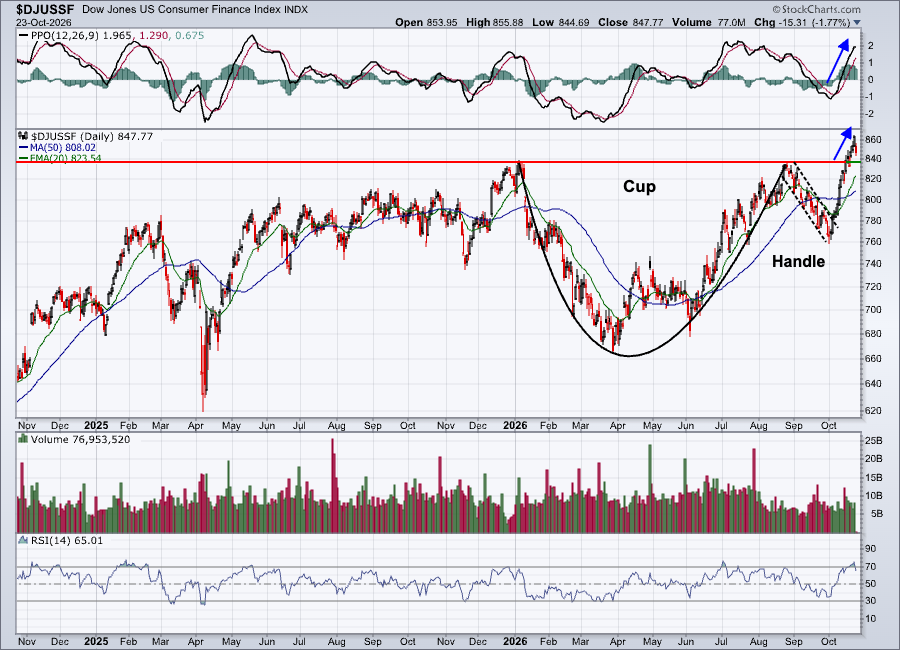Image resolution: width=900 pixels, height=650 pixels.
Task: Click the Low 844.69 value
Action: pyautogui.click(x=561, y=22)
